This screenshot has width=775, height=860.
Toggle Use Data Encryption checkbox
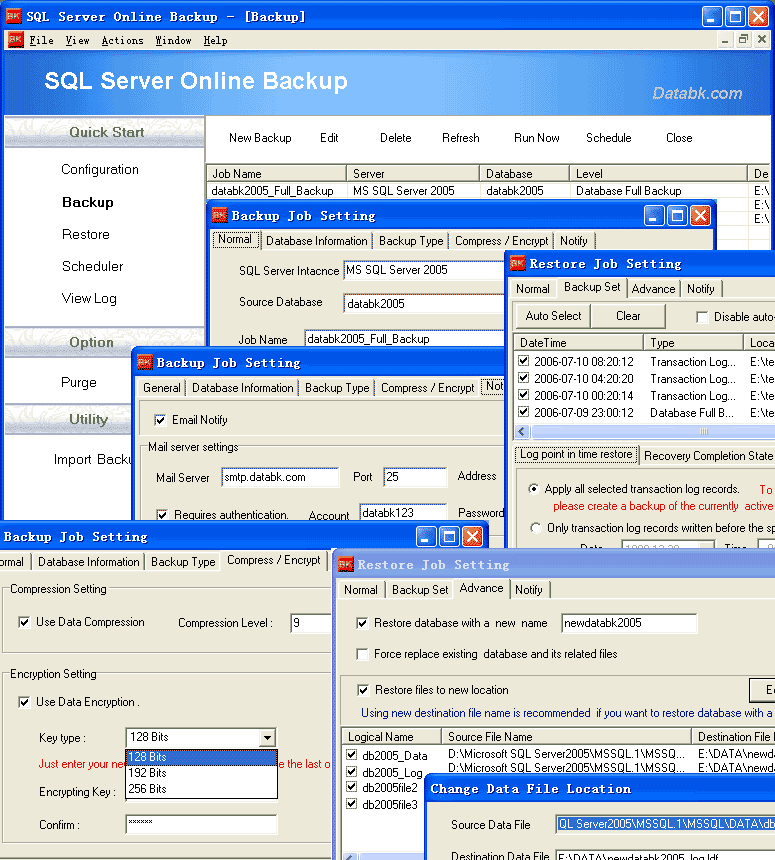[24, 702]
